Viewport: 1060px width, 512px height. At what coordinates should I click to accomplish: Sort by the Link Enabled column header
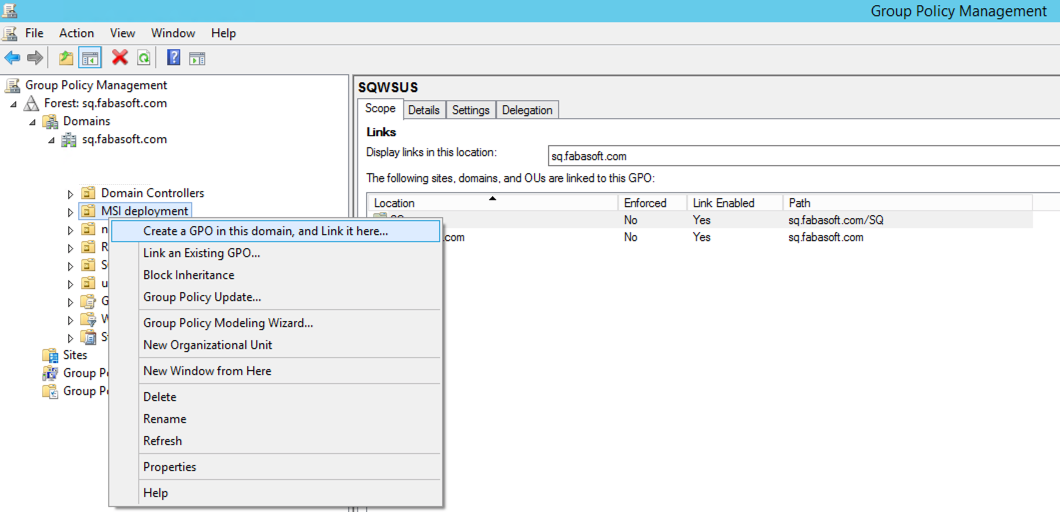pos(723,203)
